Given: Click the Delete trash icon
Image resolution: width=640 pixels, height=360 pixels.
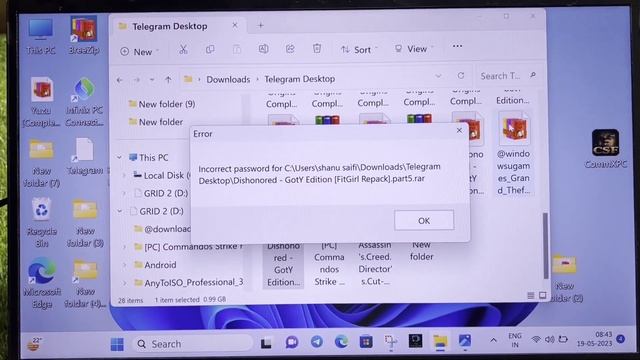Looking at the screenshot, I should pos(317,49).
